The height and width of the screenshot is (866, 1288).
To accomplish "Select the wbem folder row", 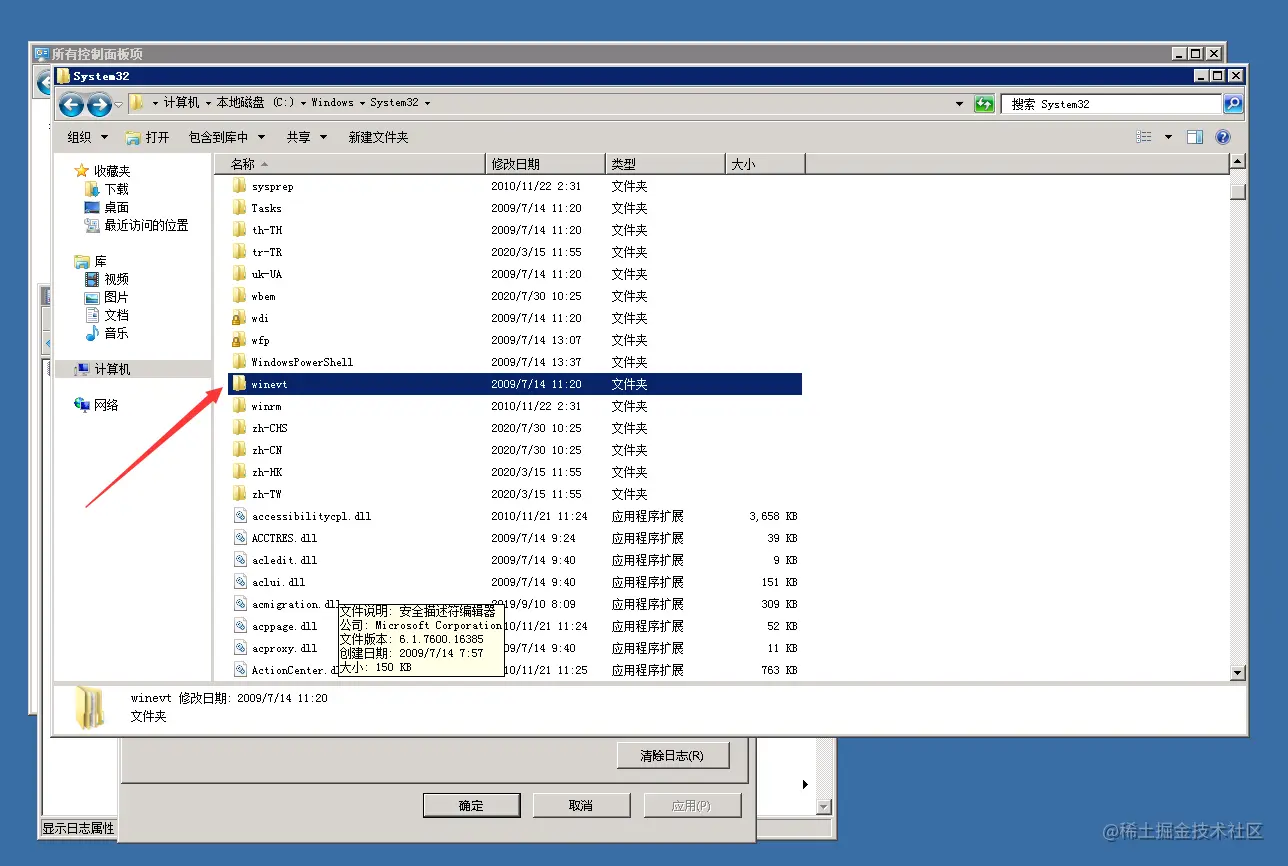I will 515,296.
